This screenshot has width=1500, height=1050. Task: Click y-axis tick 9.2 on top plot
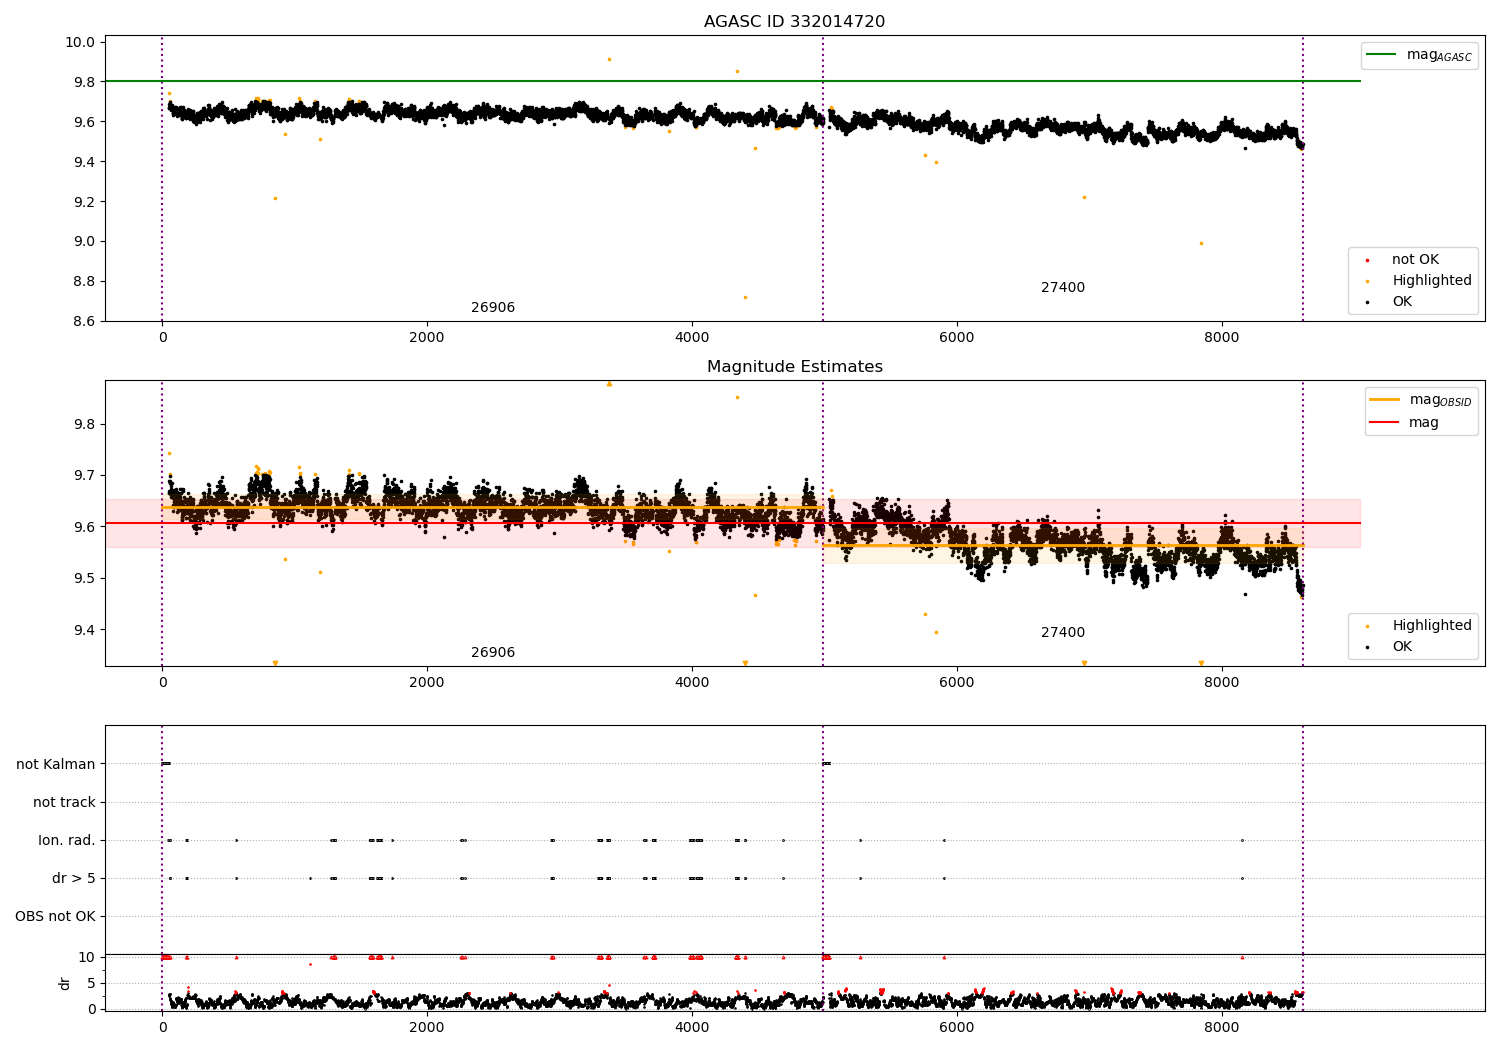click(x=84, y=202)
